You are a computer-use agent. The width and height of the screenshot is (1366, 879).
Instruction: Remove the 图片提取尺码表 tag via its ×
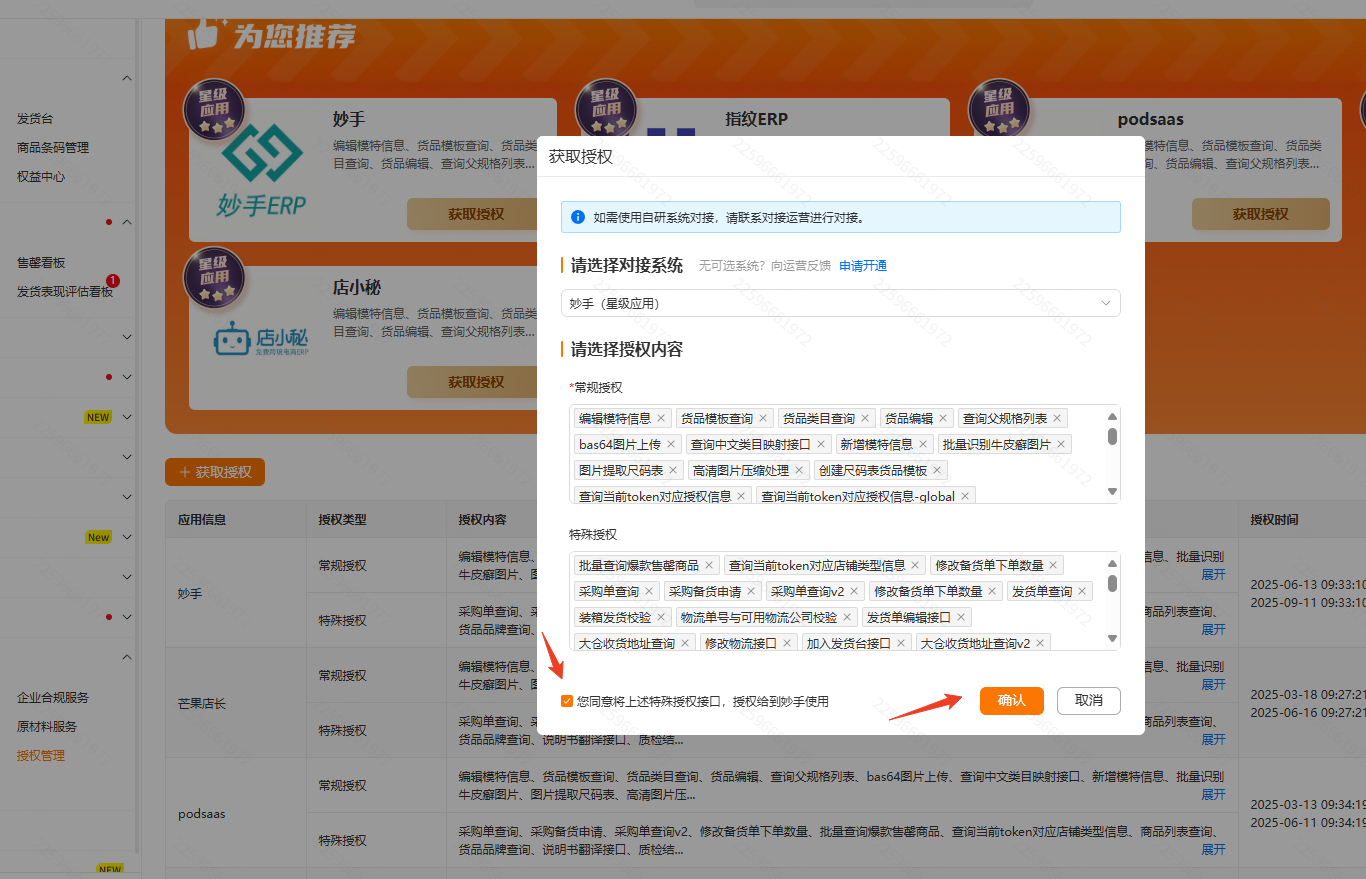tap(673, 470)
